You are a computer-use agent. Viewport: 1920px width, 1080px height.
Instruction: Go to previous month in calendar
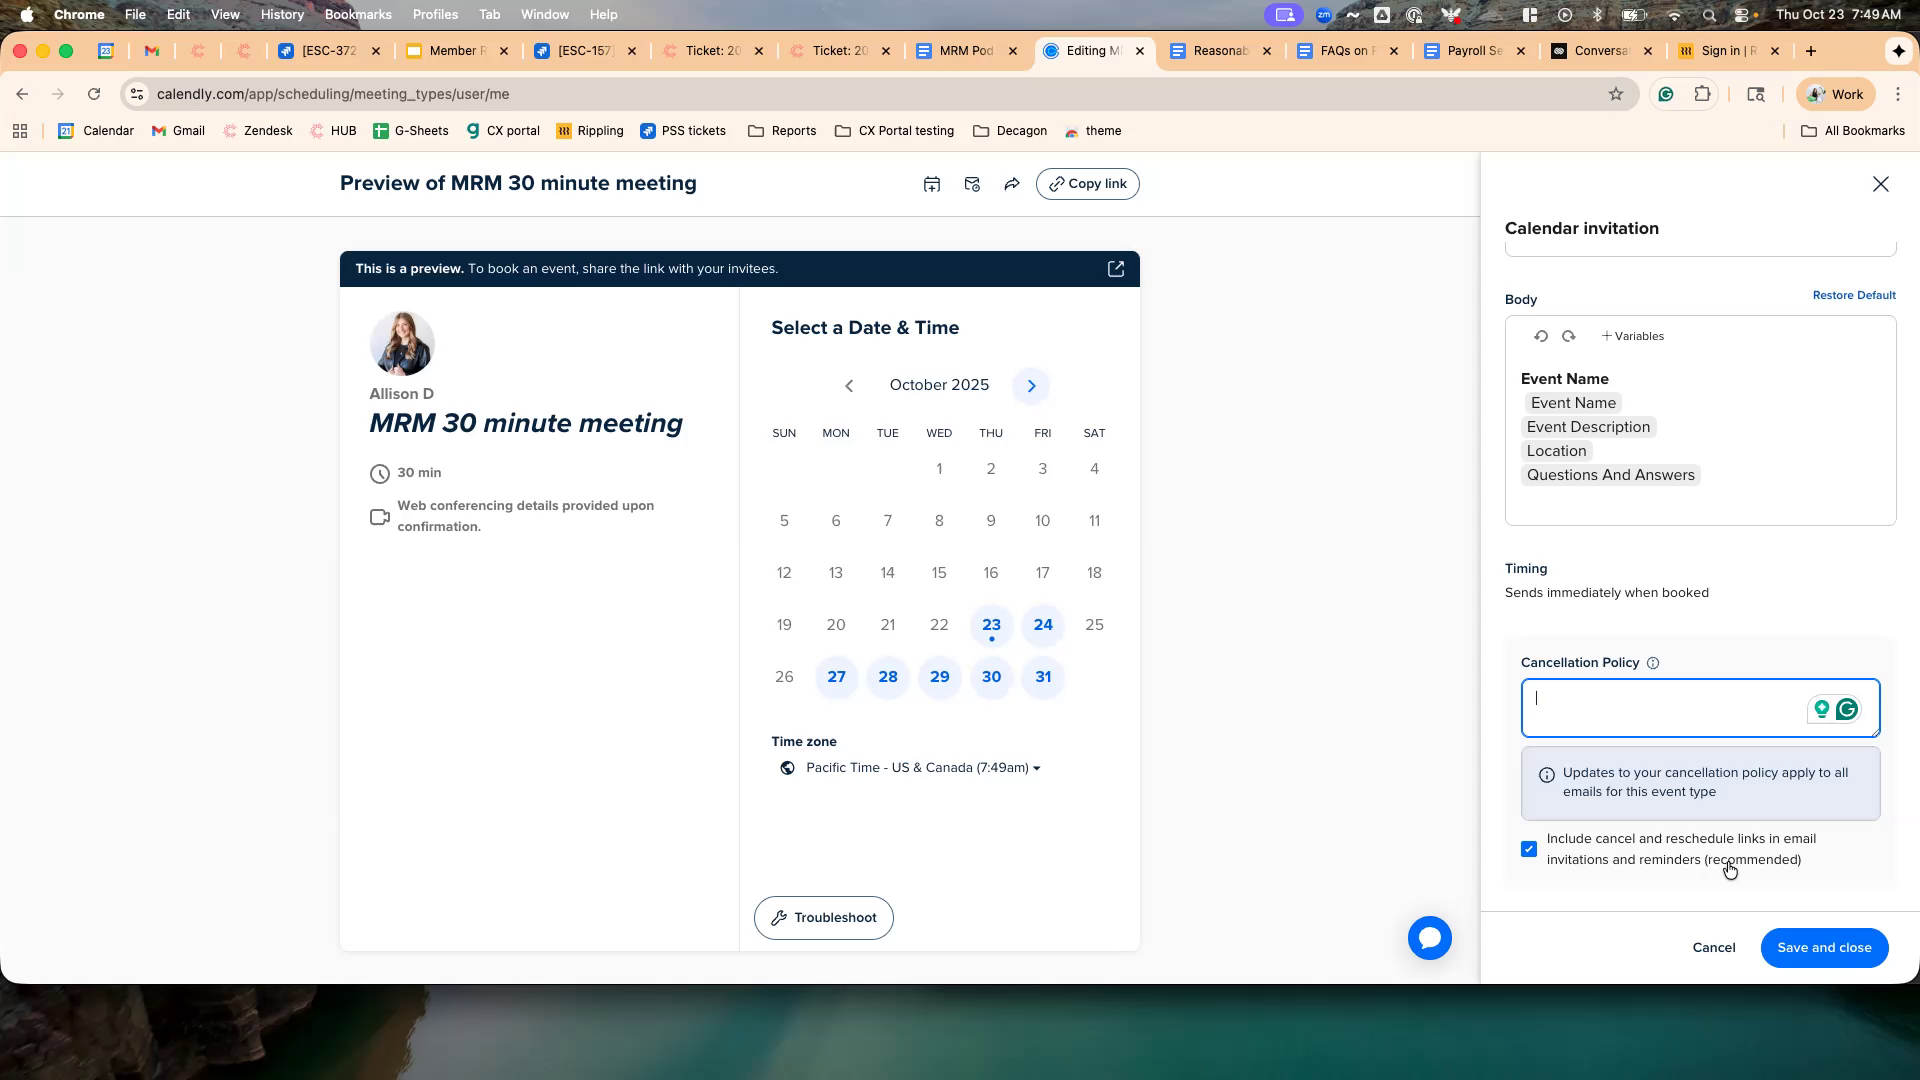pos(848,386)
